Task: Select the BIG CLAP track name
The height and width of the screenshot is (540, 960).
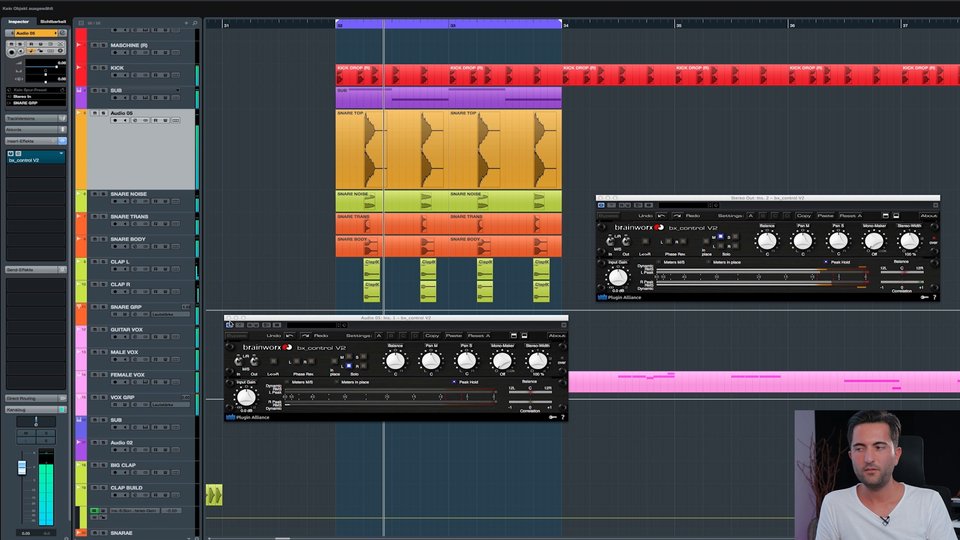Action: pos(123,465)
